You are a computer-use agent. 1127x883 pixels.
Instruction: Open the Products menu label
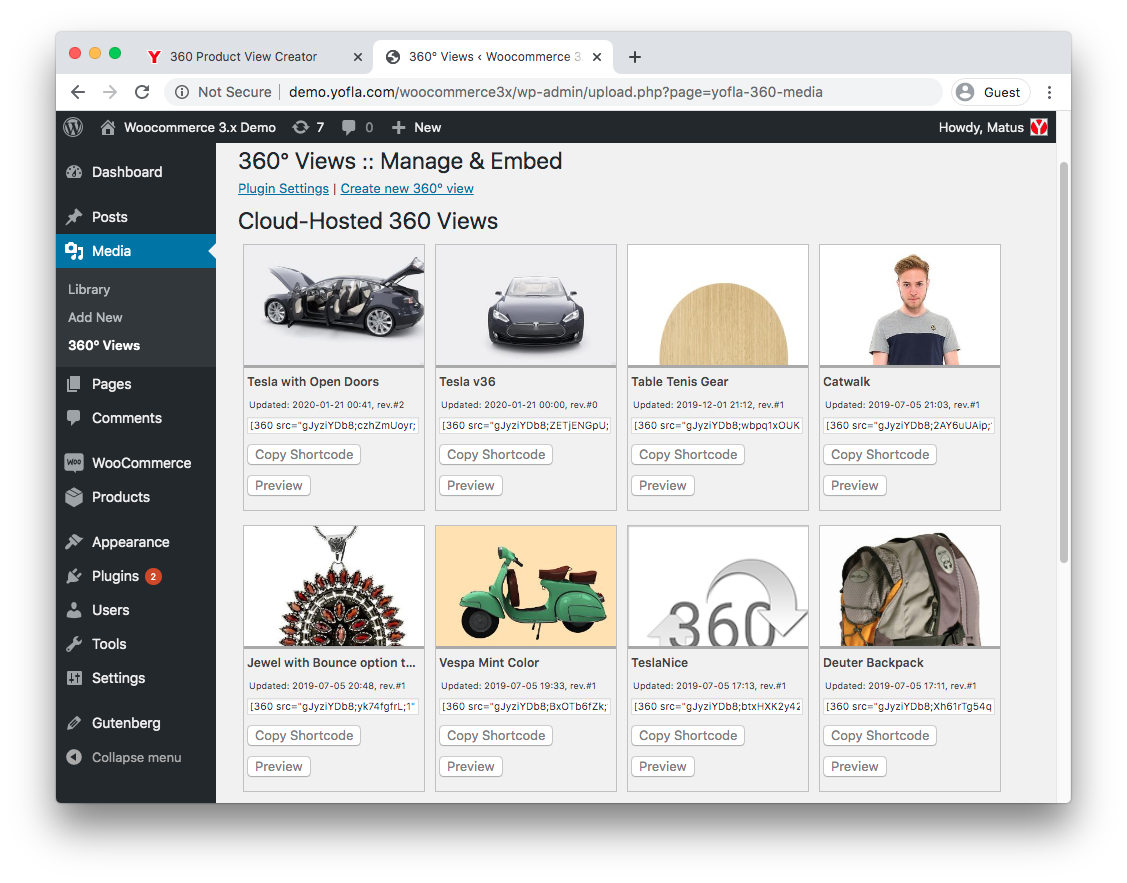(121, 497)
